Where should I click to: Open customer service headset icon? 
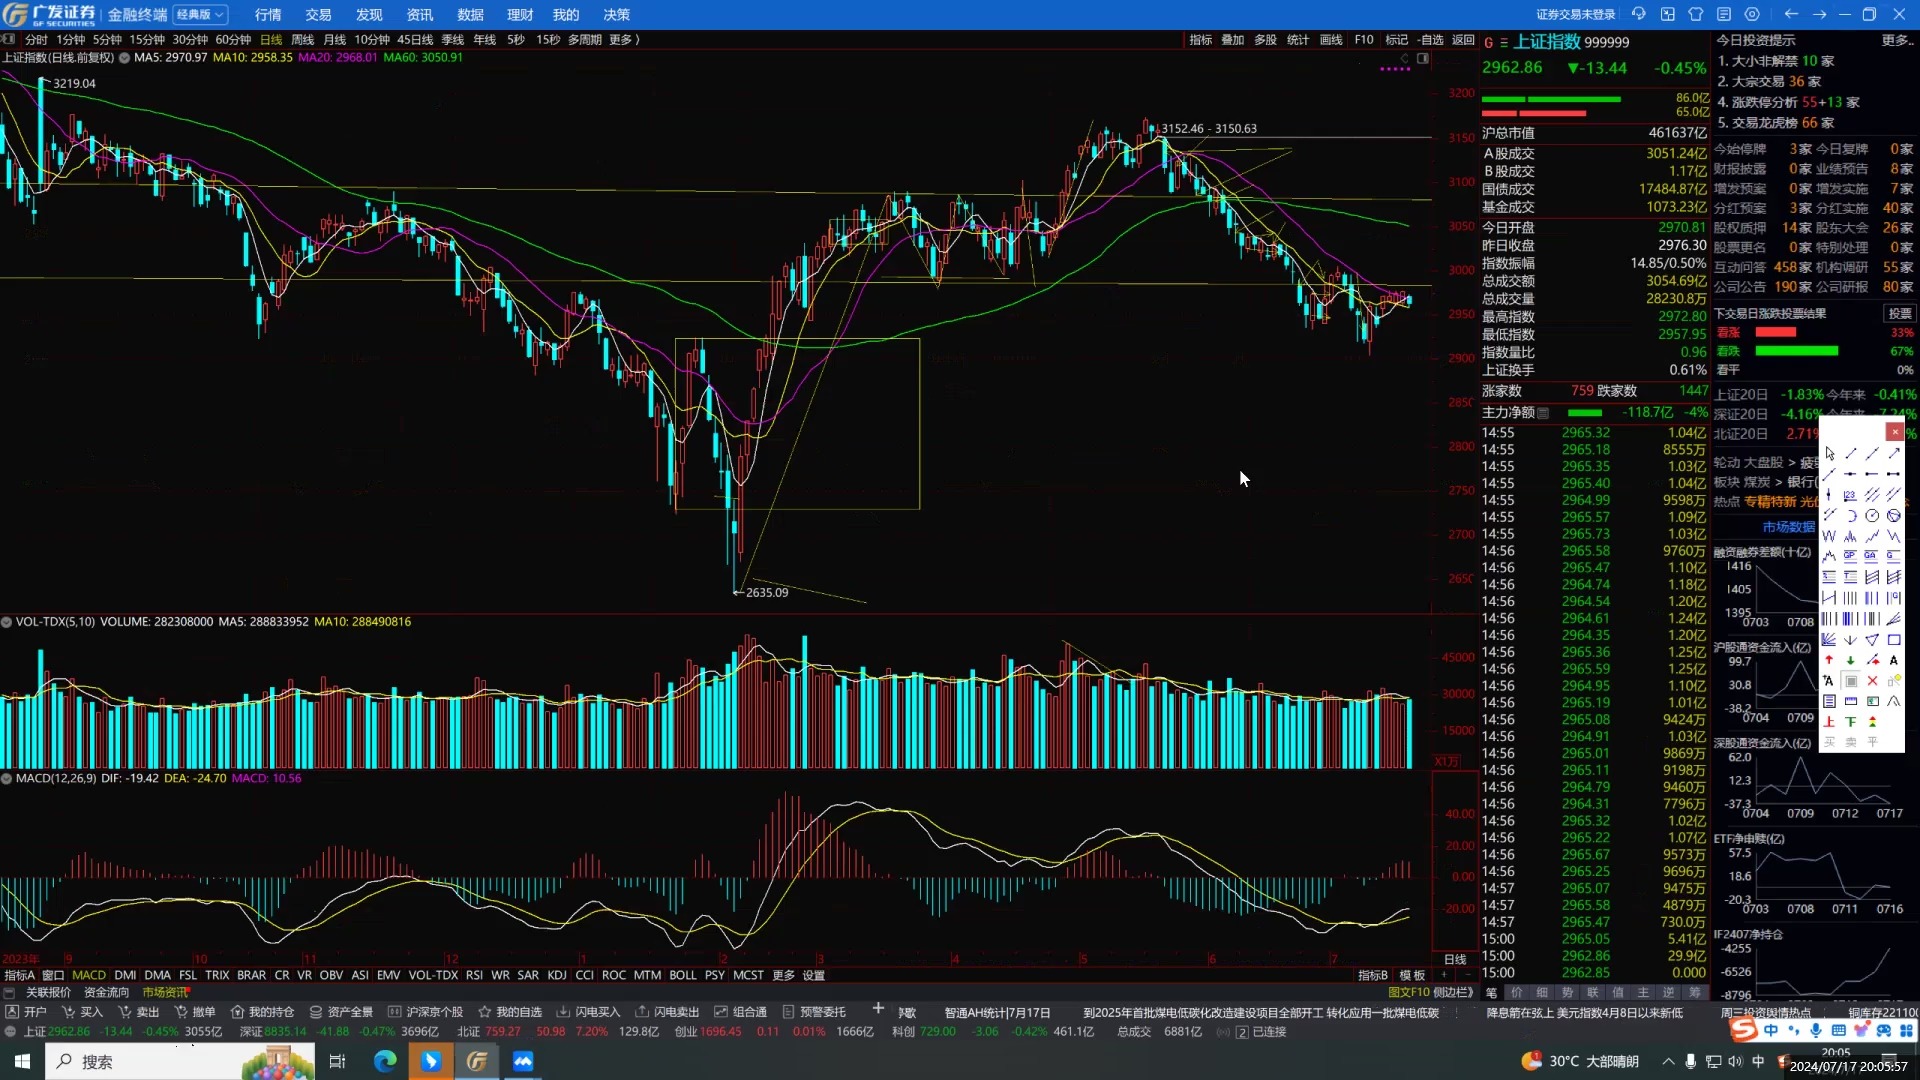point(1638,14)
